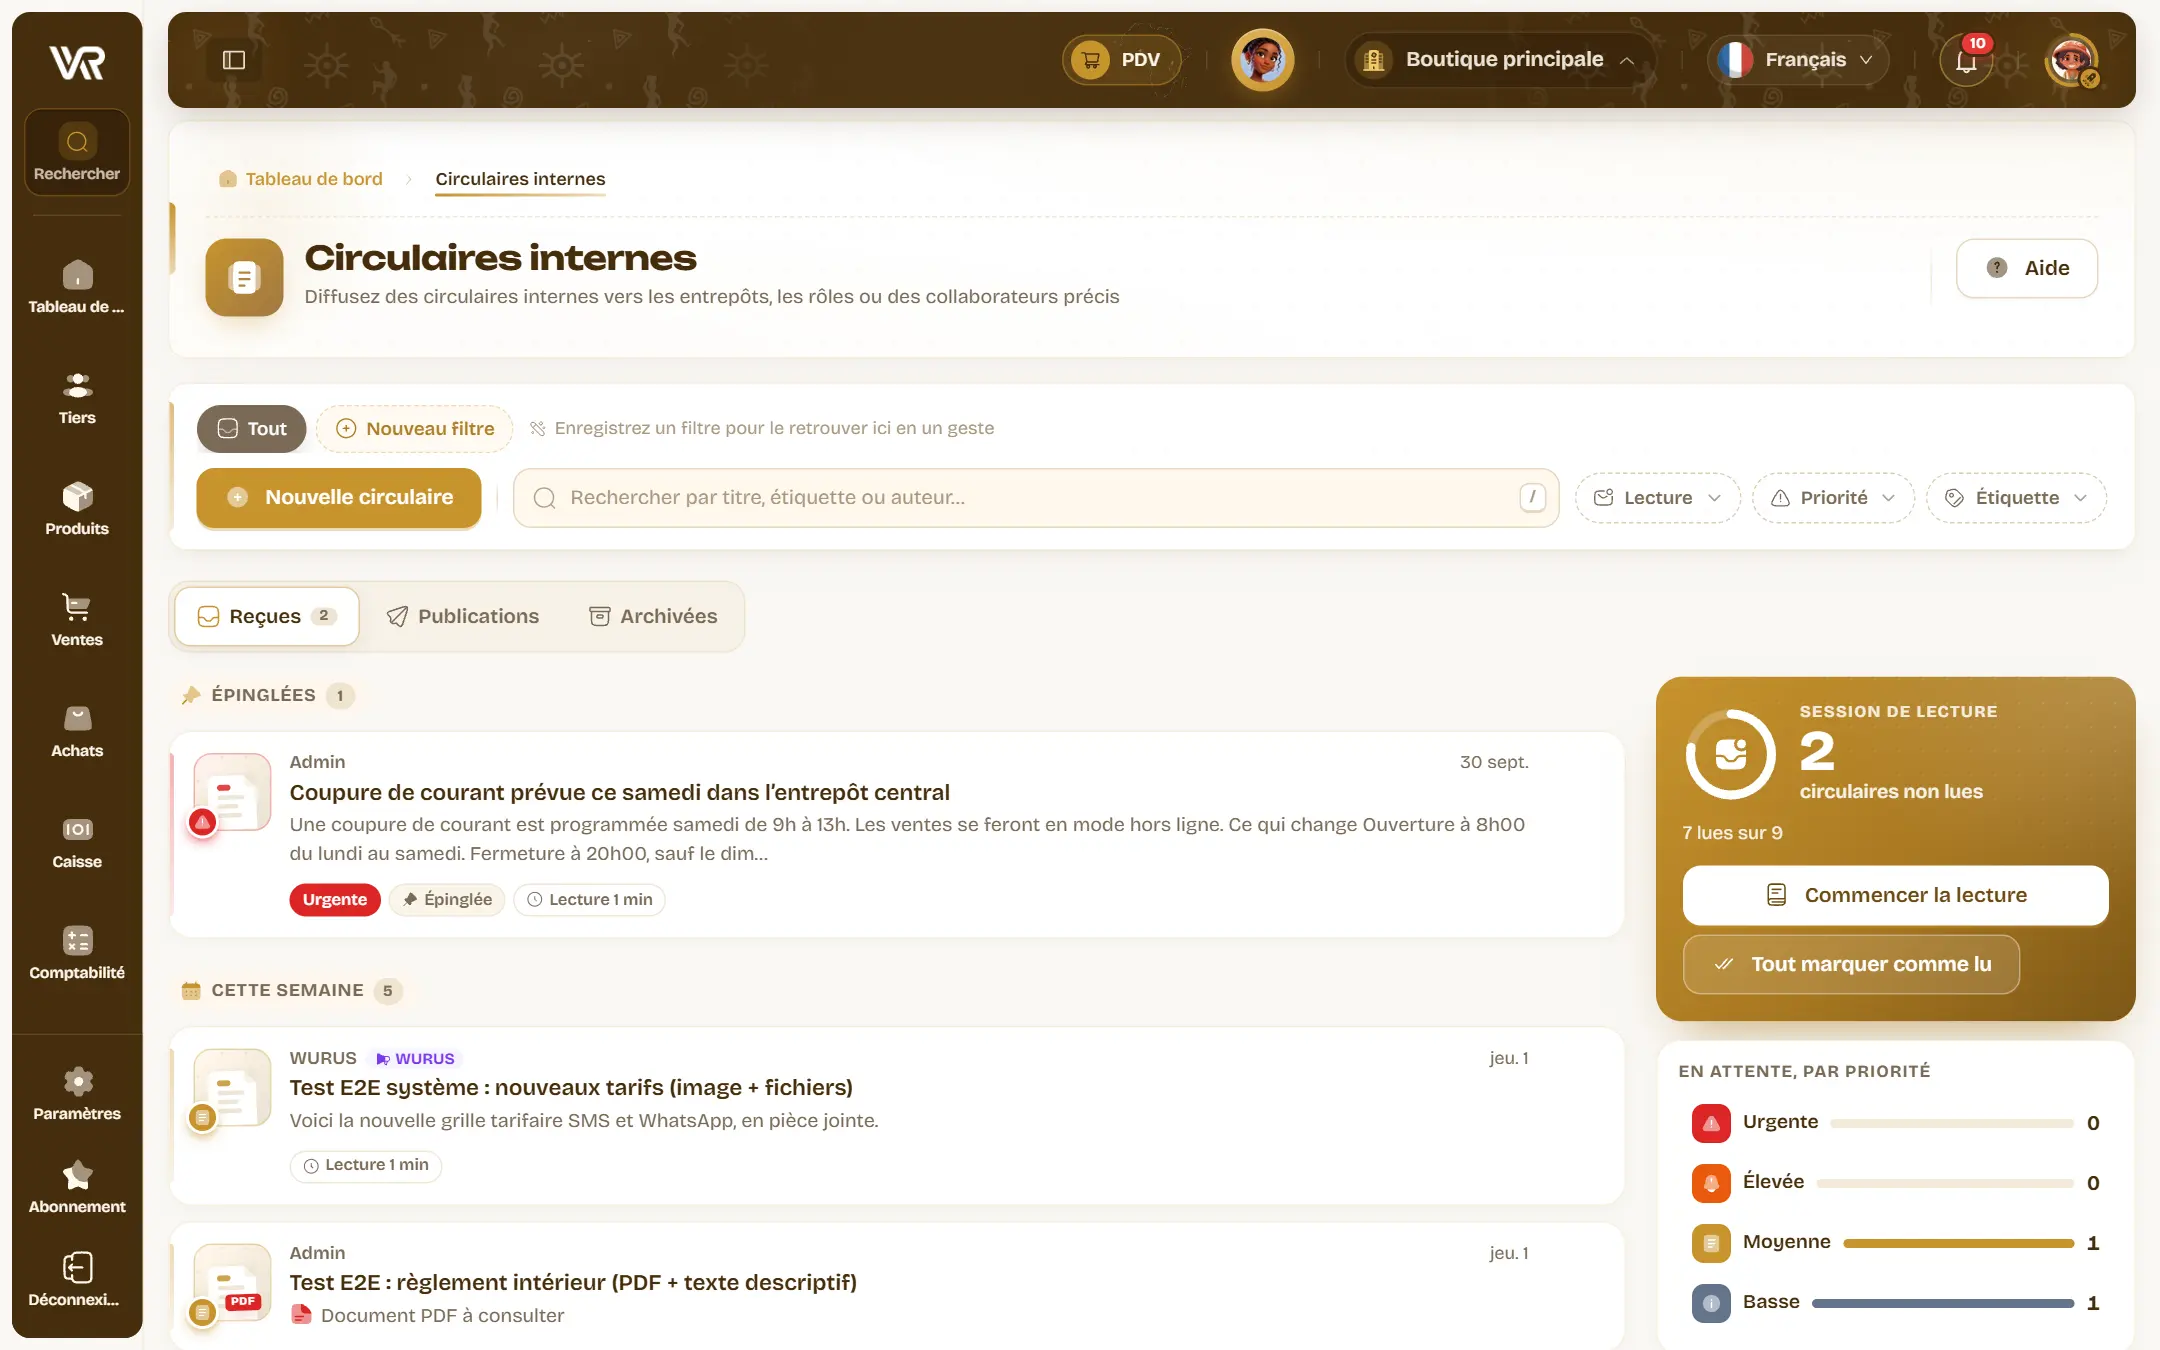Open the Rechercher search in sidebar
This screenshot has width=2160, height=1350.
pyautogui.click(x=77, y=152)
